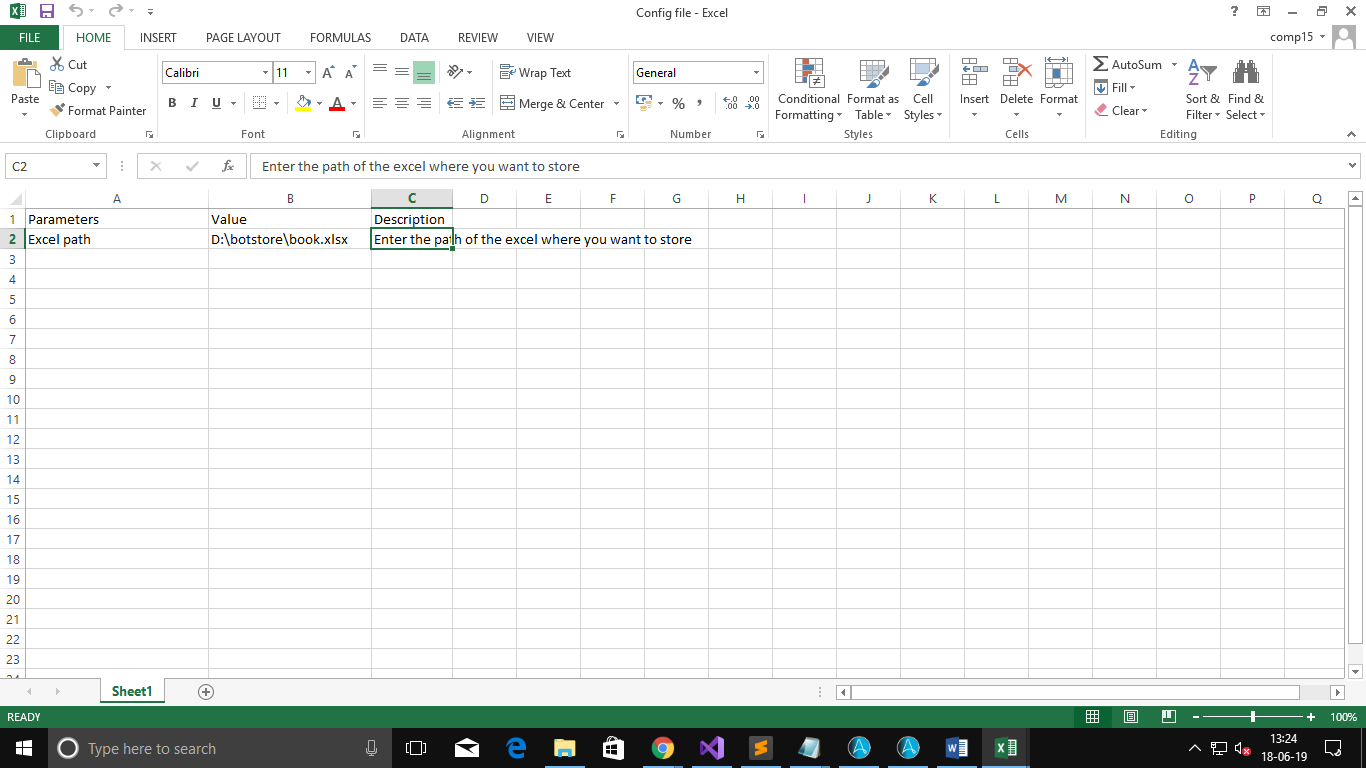Add a new sheet with plus icon
Image resolution: width=1366 pixels, height=768 pixels.
click(x=206, y=691)
